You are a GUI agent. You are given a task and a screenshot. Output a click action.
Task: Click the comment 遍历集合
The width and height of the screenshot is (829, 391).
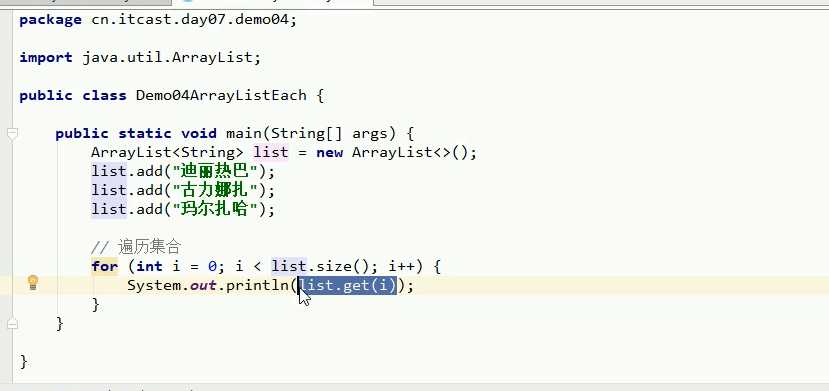150,247
